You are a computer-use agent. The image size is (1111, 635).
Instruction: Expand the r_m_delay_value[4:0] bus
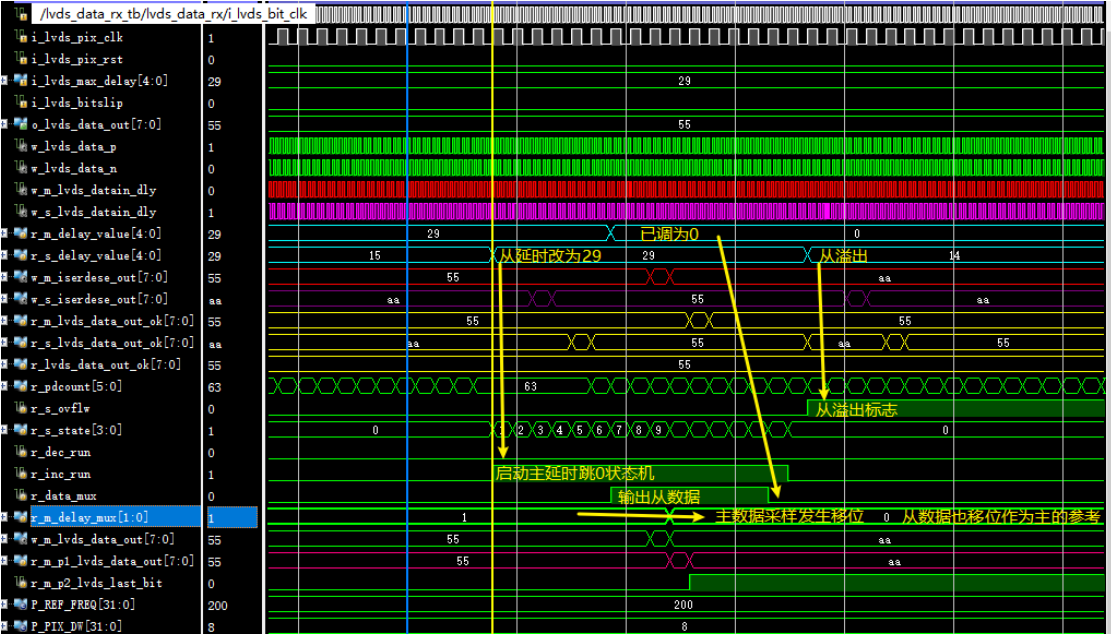(5, 233)
